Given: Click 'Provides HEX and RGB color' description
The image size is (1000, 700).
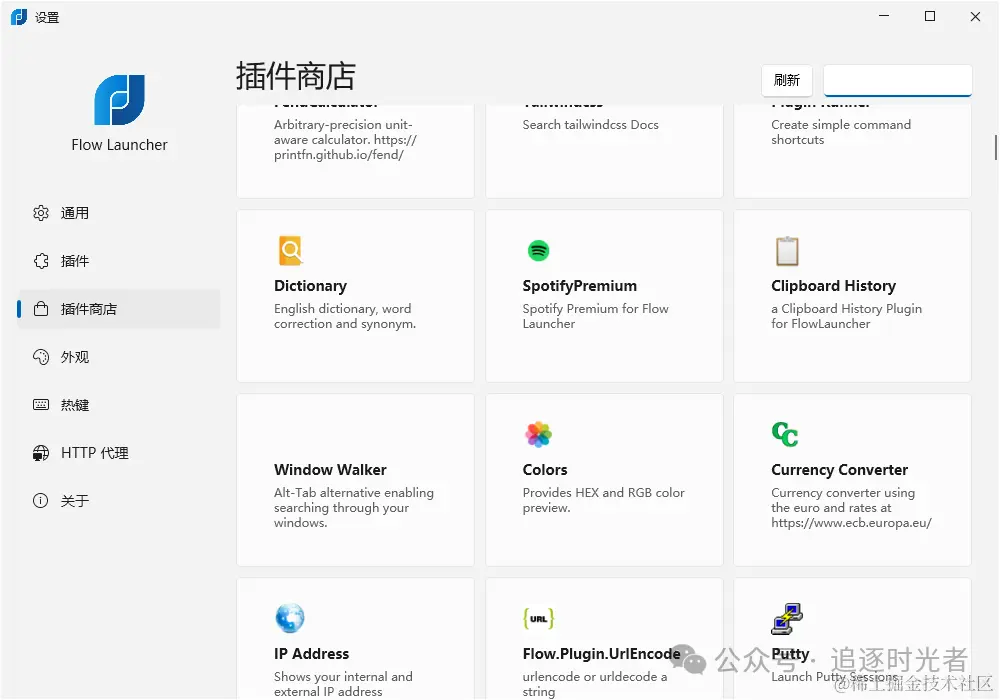Looking at the screenshot, I should coord(603,500).
